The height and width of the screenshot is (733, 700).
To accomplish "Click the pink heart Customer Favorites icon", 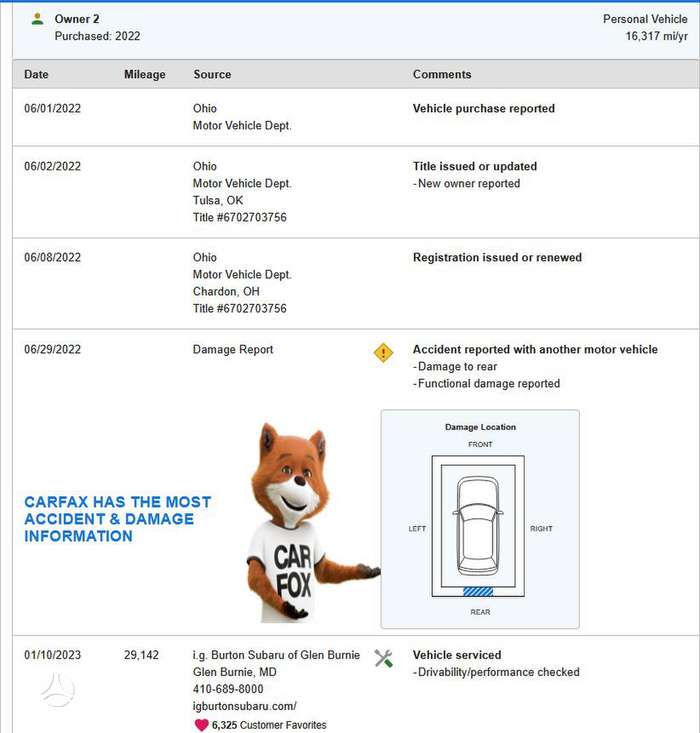I will (202, 725).
